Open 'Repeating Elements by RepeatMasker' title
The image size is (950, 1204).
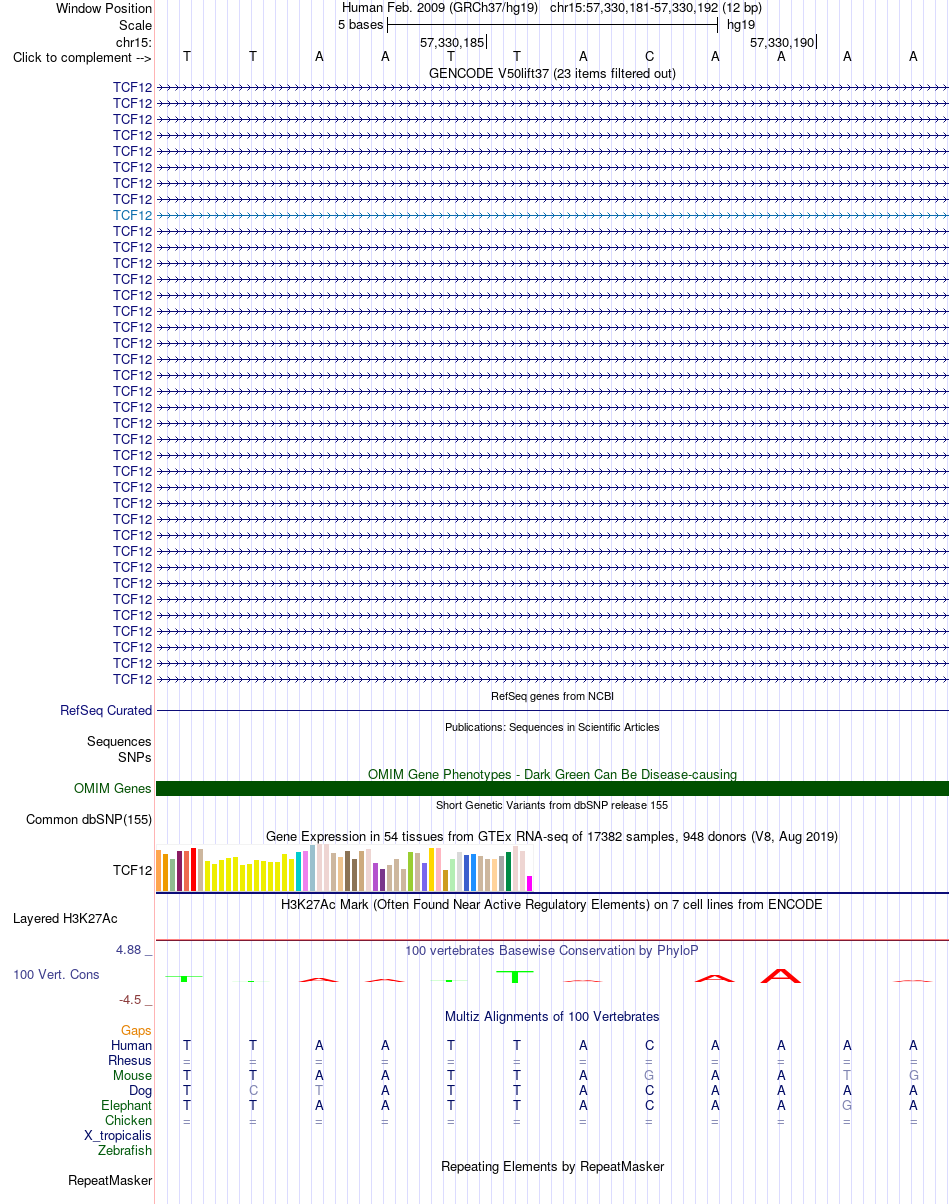pyautogui.click(x=552, y=1167)
